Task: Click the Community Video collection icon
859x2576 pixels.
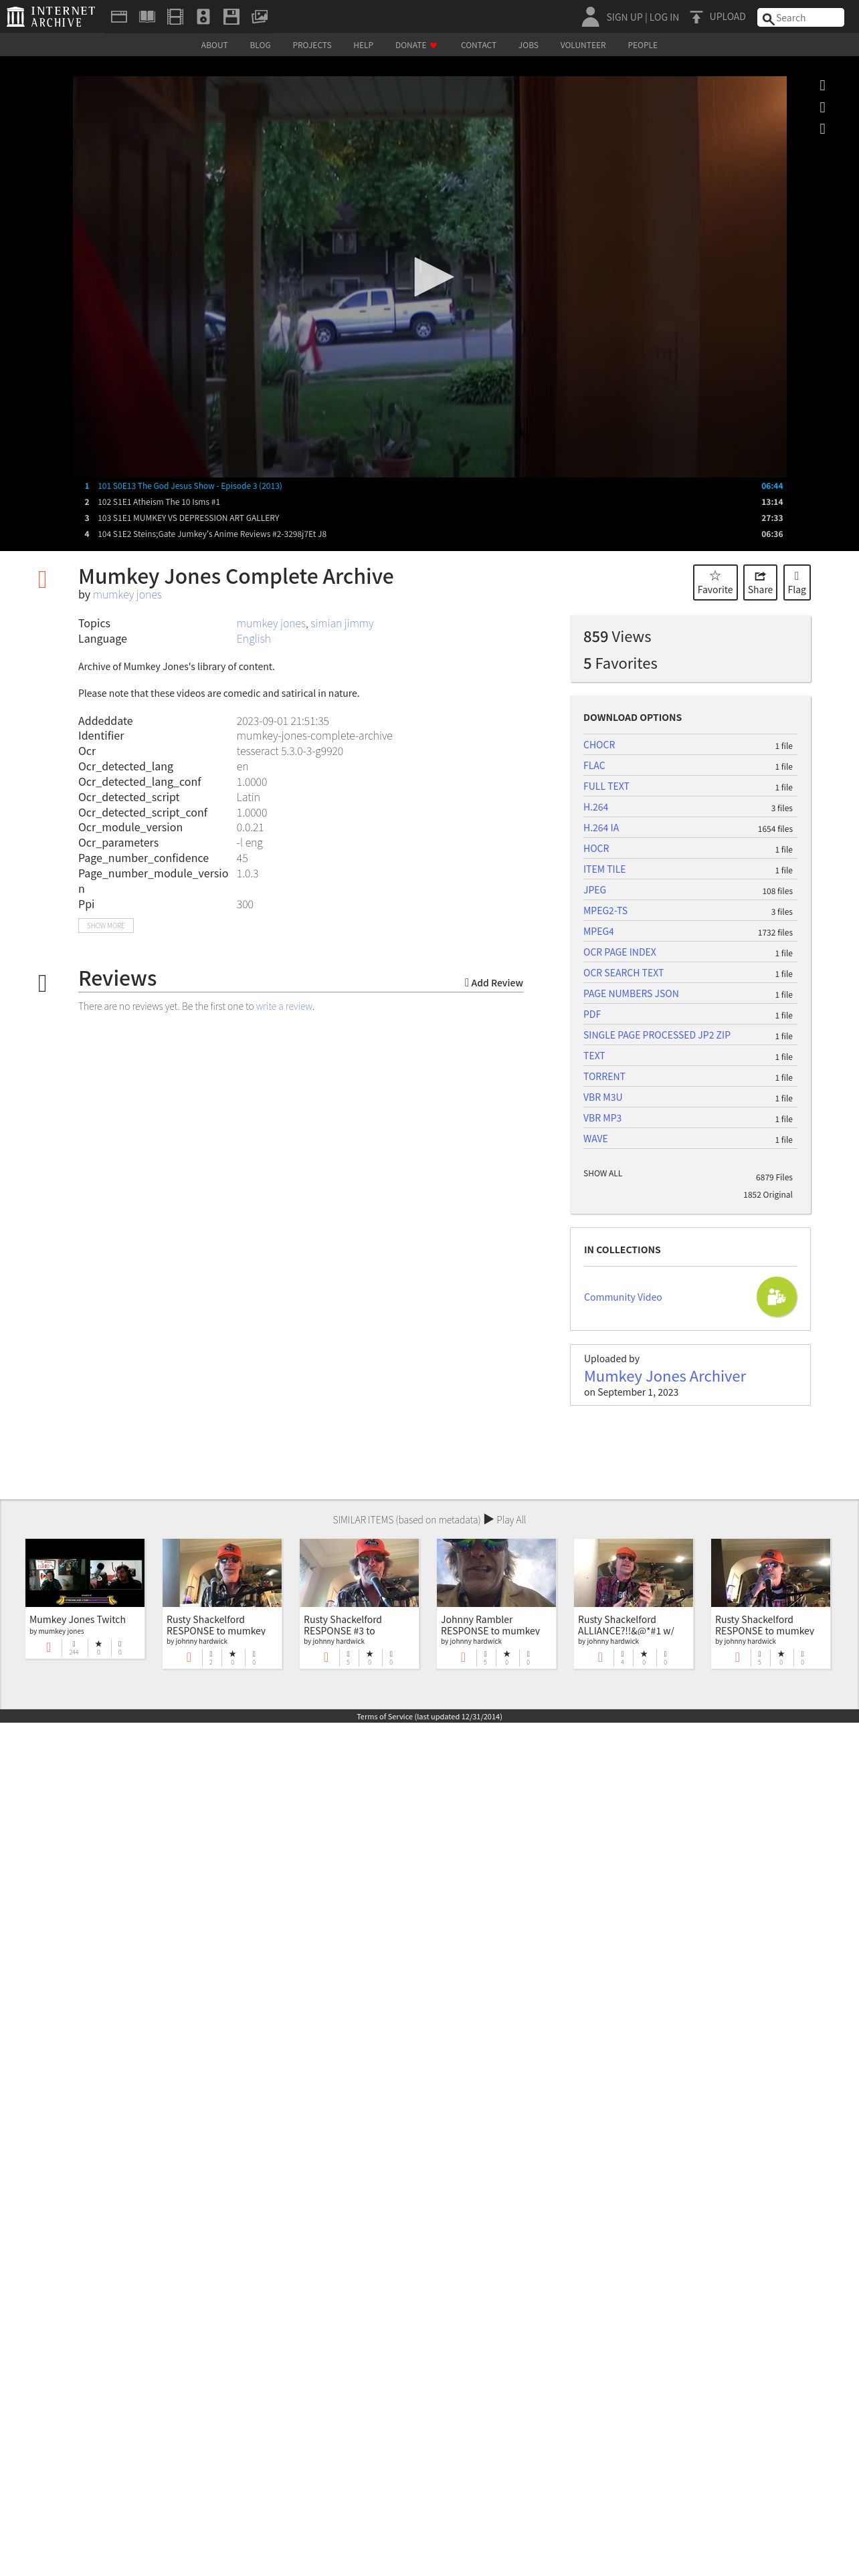Action: coord(776,1297)
